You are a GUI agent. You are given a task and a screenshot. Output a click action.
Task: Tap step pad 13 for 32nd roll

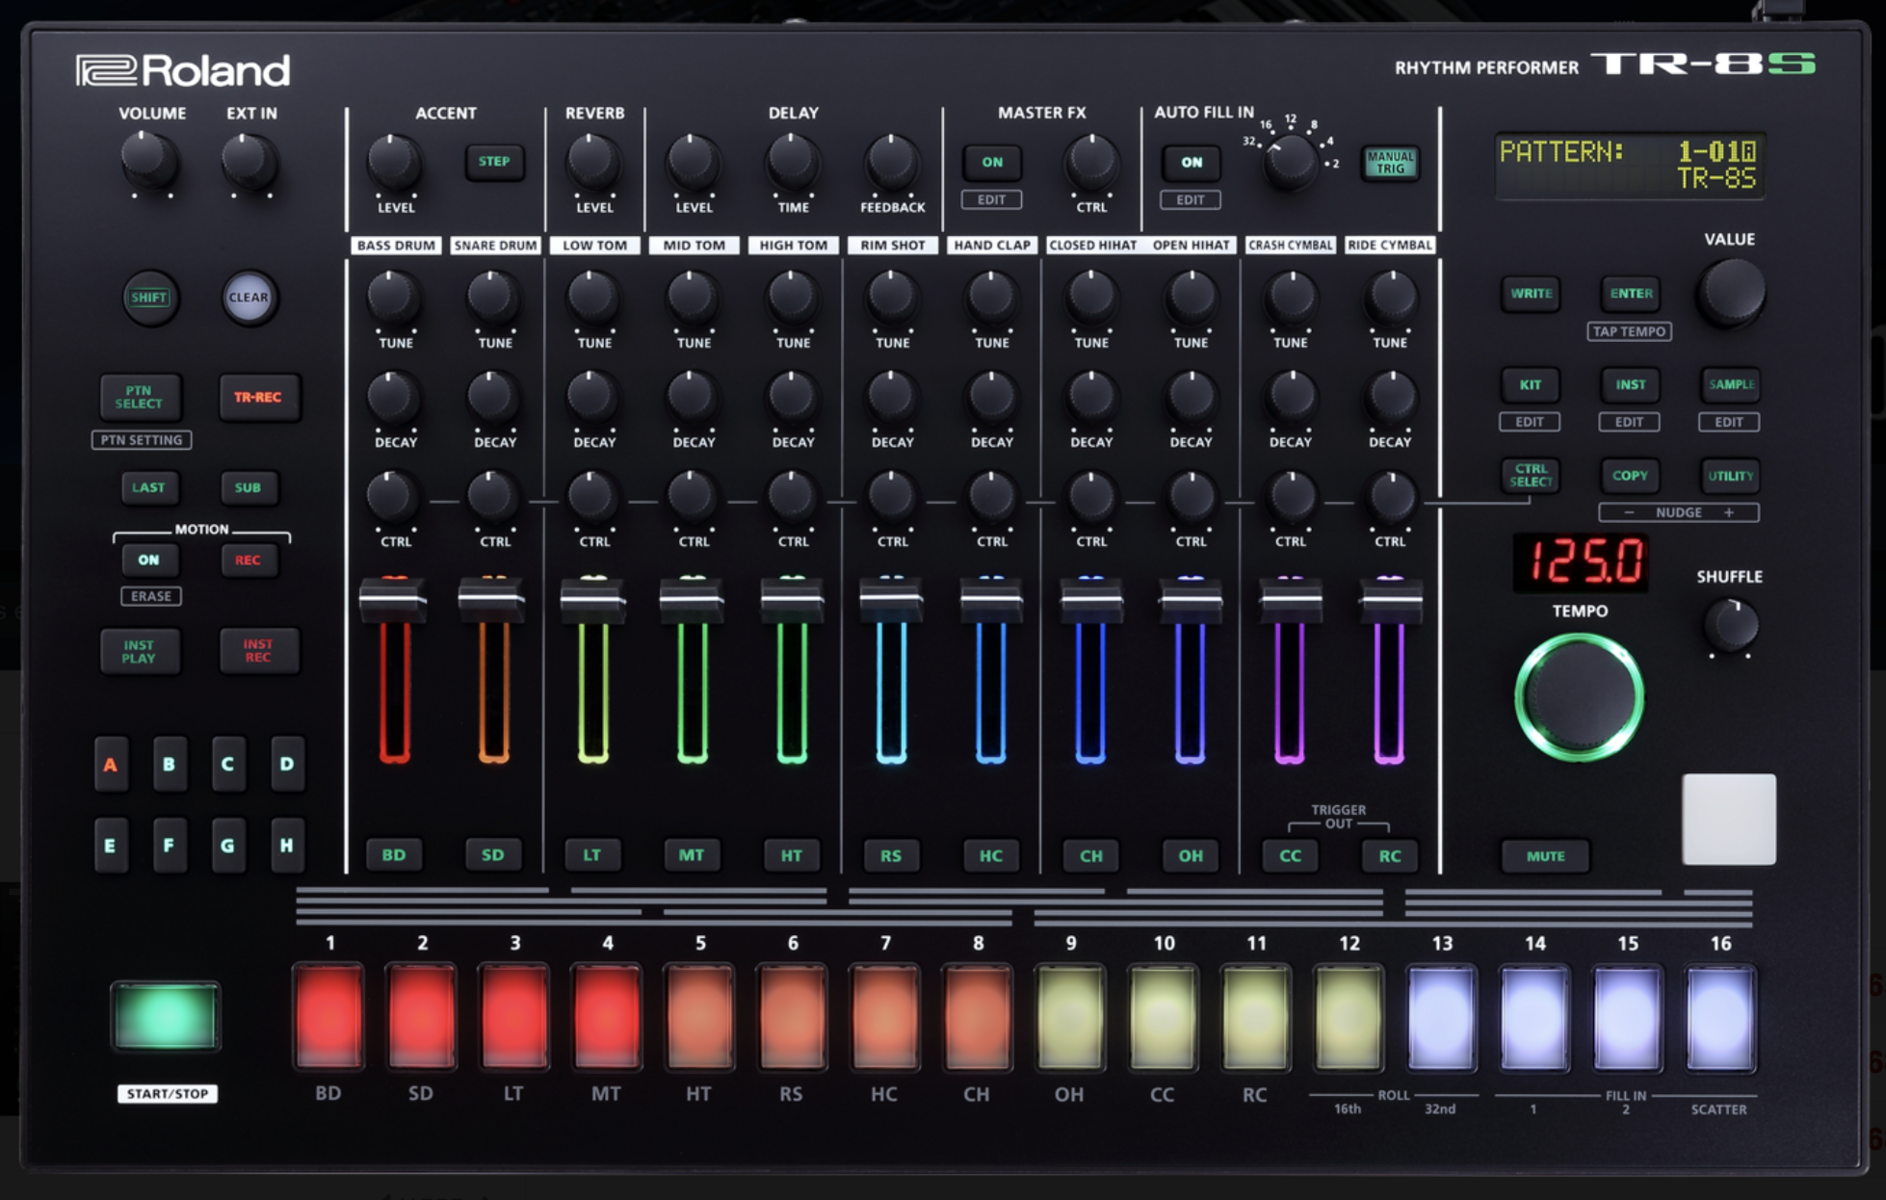click(x=1442, y=1016)
